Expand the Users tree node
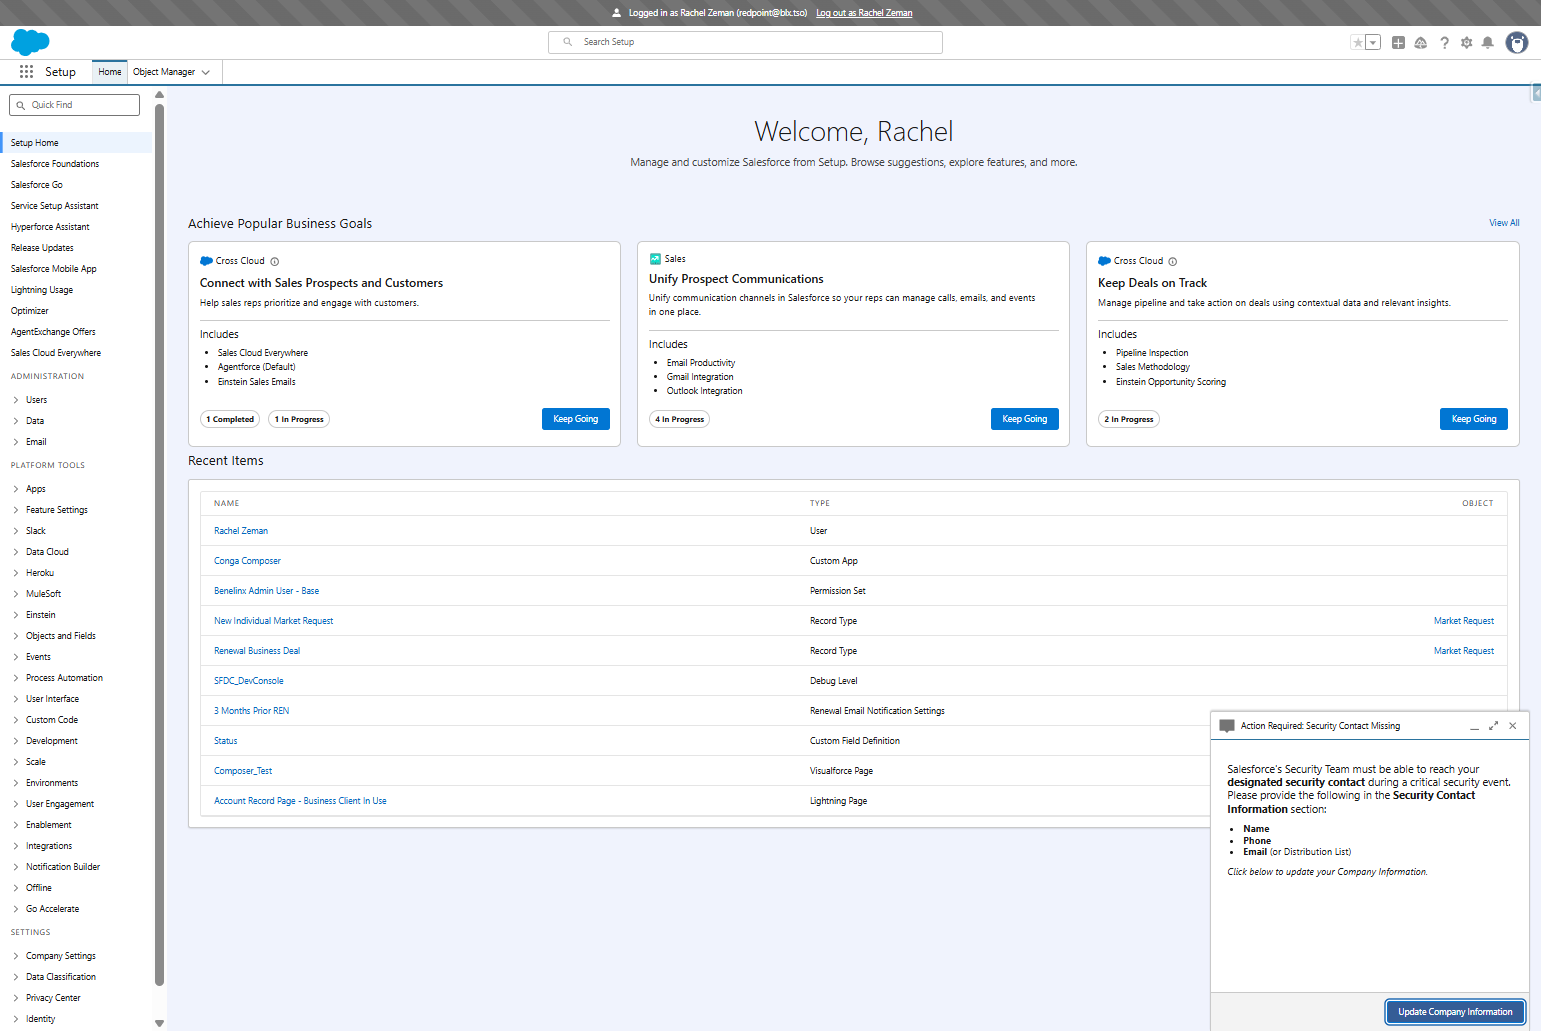The width and height of the screenshot is (1541, 1031). point(16,400)
